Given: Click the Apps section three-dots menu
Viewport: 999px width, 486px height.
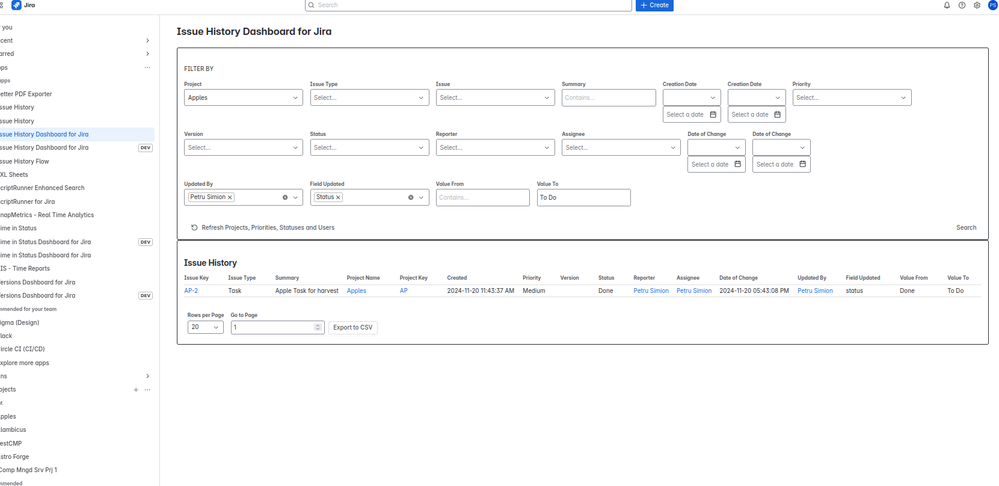Looking at the screenshot, I should point(147,68).
